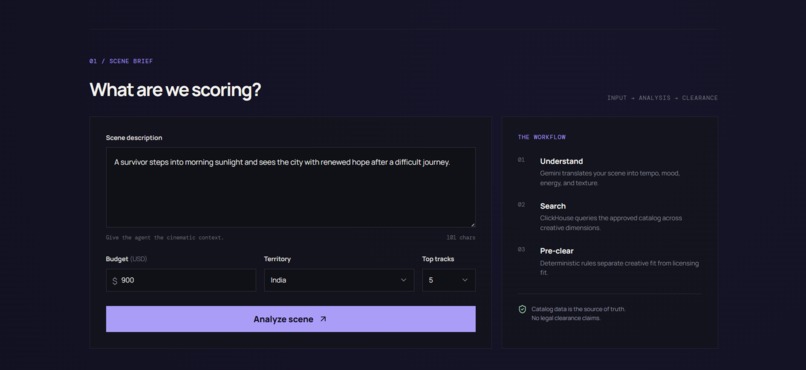The image size is (806, 370).
Task: Click 'INPUT → ANALYSIS → CLEARANCE' breadcrumb text
Action: click(x=663, y=98)
